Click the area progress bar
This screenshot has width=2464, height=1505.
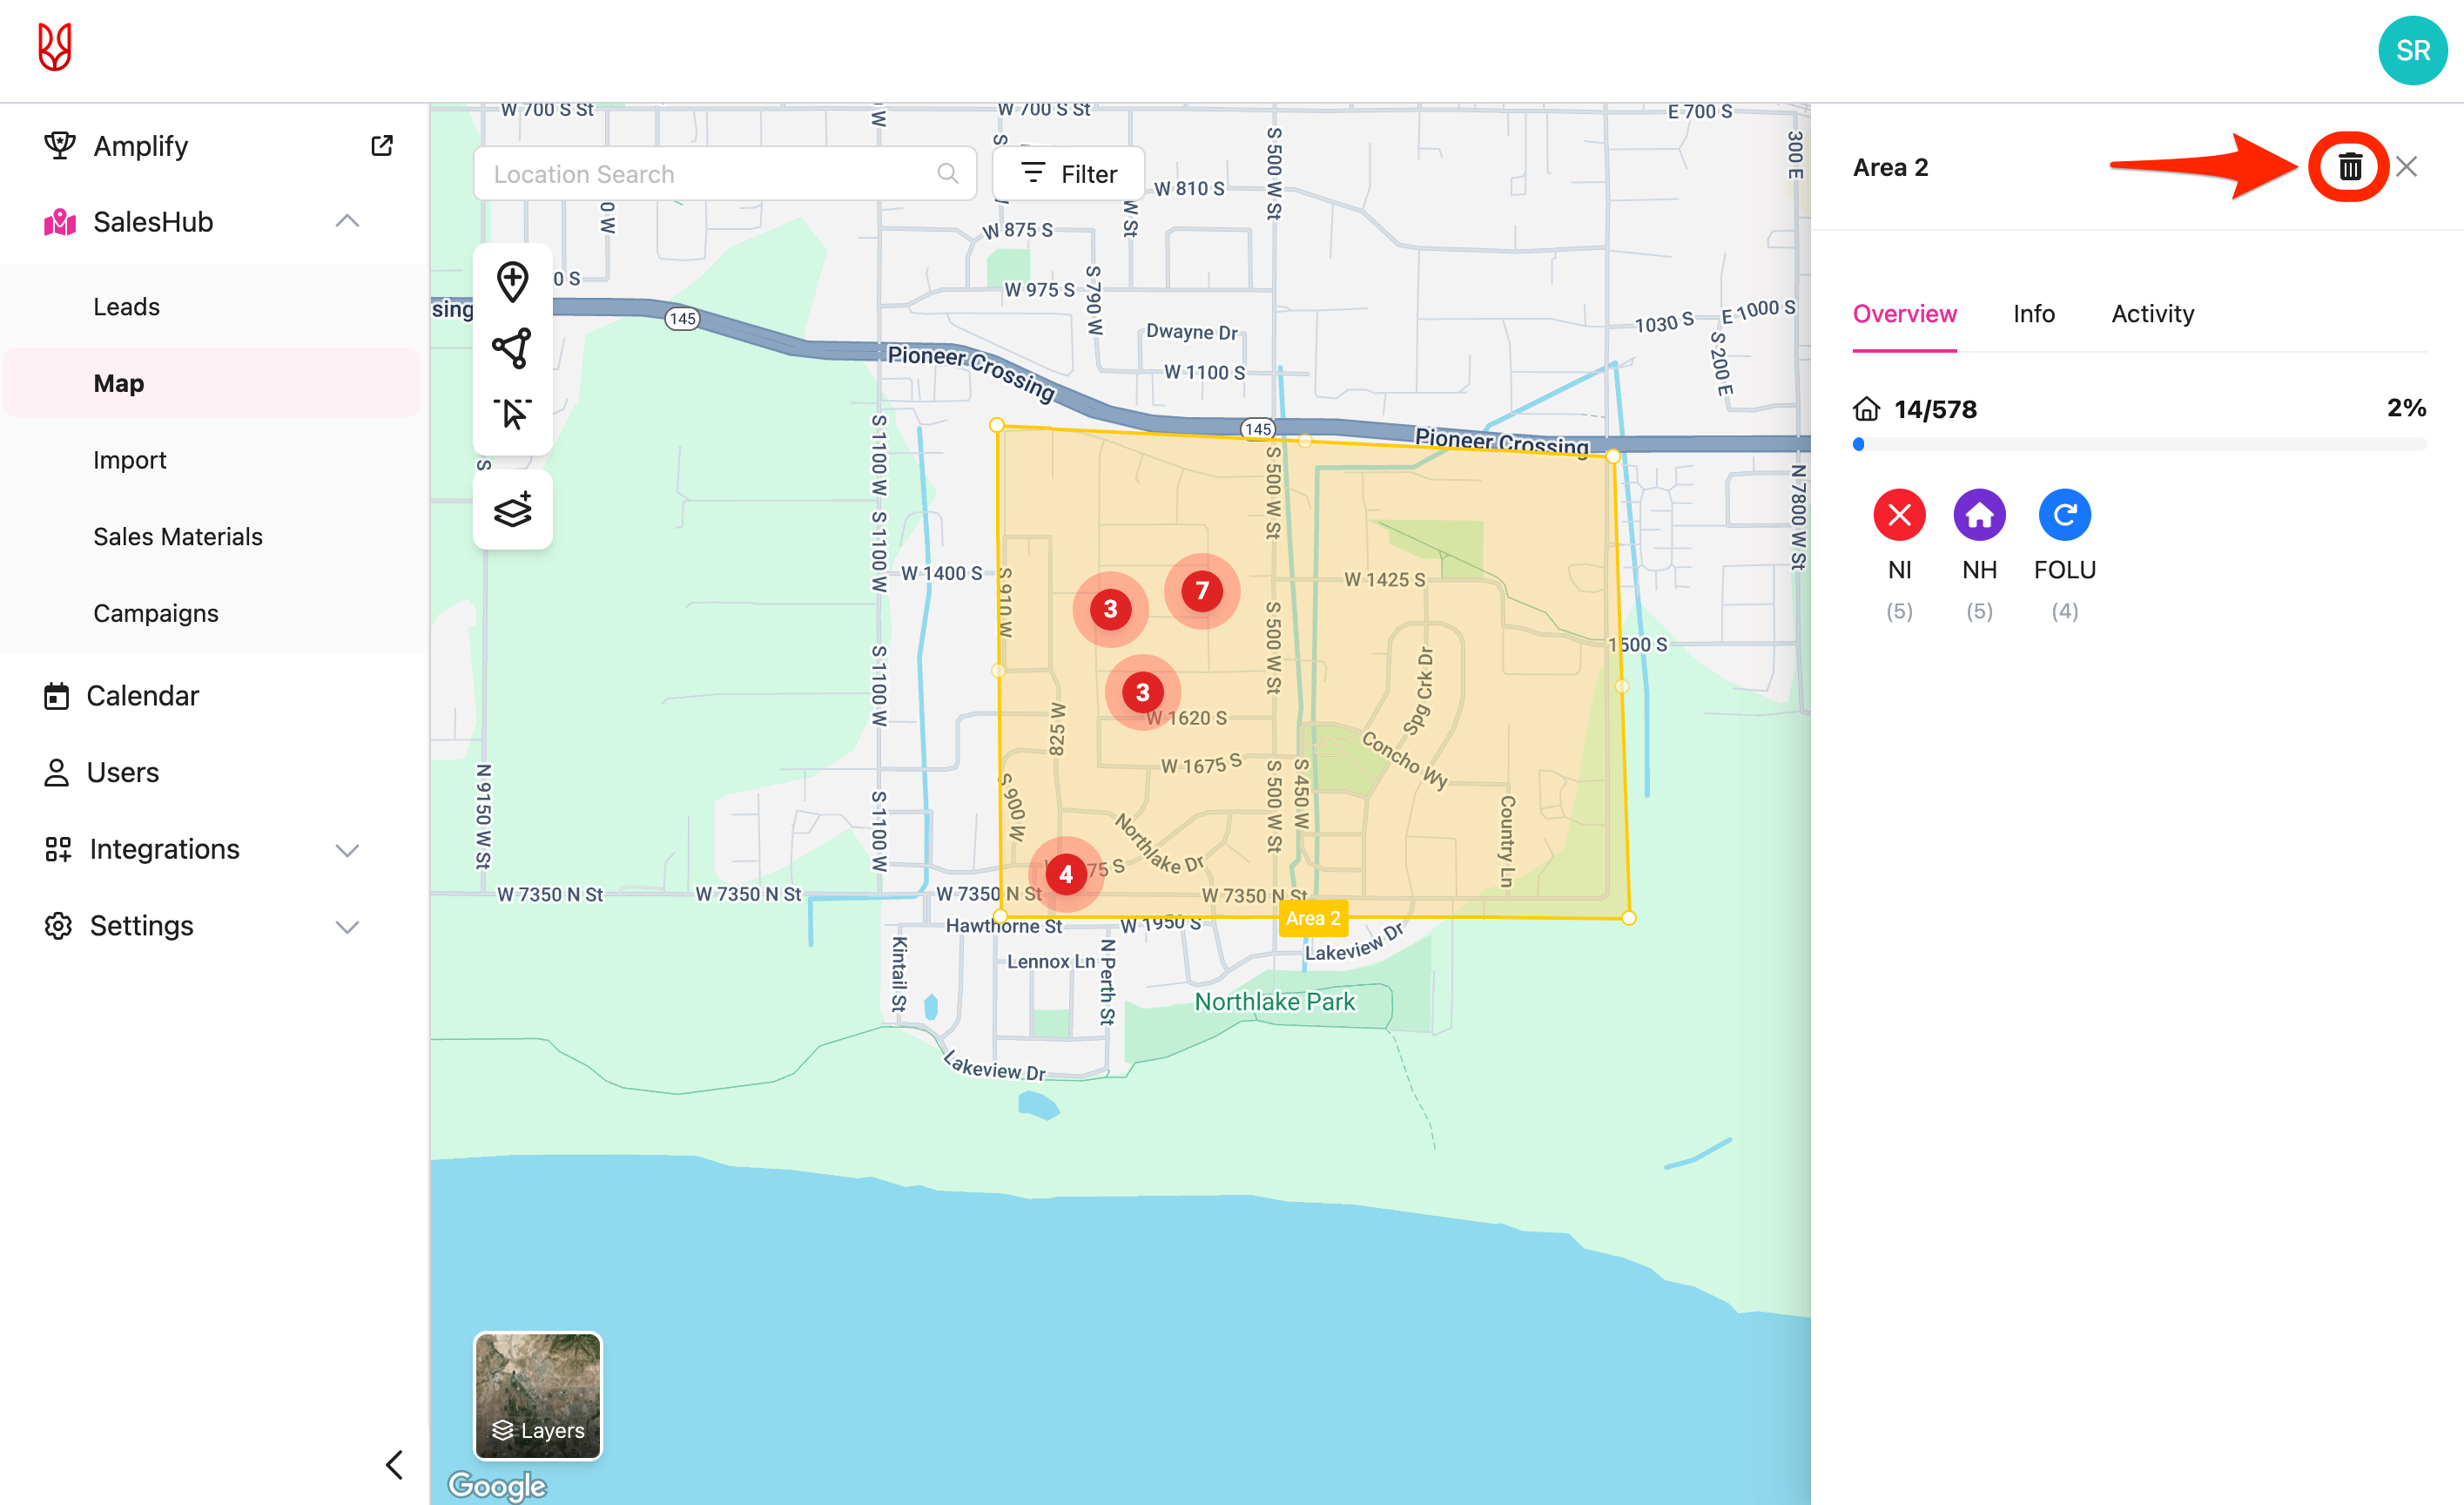(2138, 444)
